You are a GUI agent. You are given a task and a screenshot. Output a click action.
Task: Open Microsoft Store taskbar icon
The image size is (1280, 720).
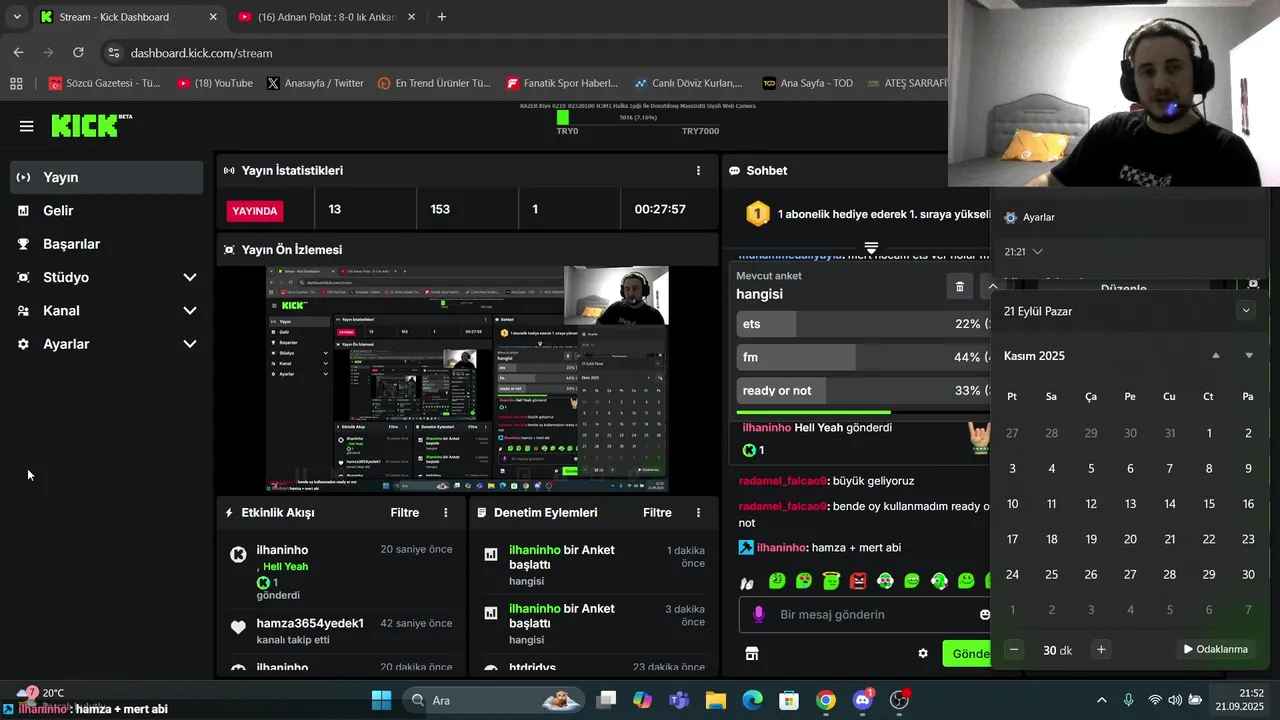point(789,700)
